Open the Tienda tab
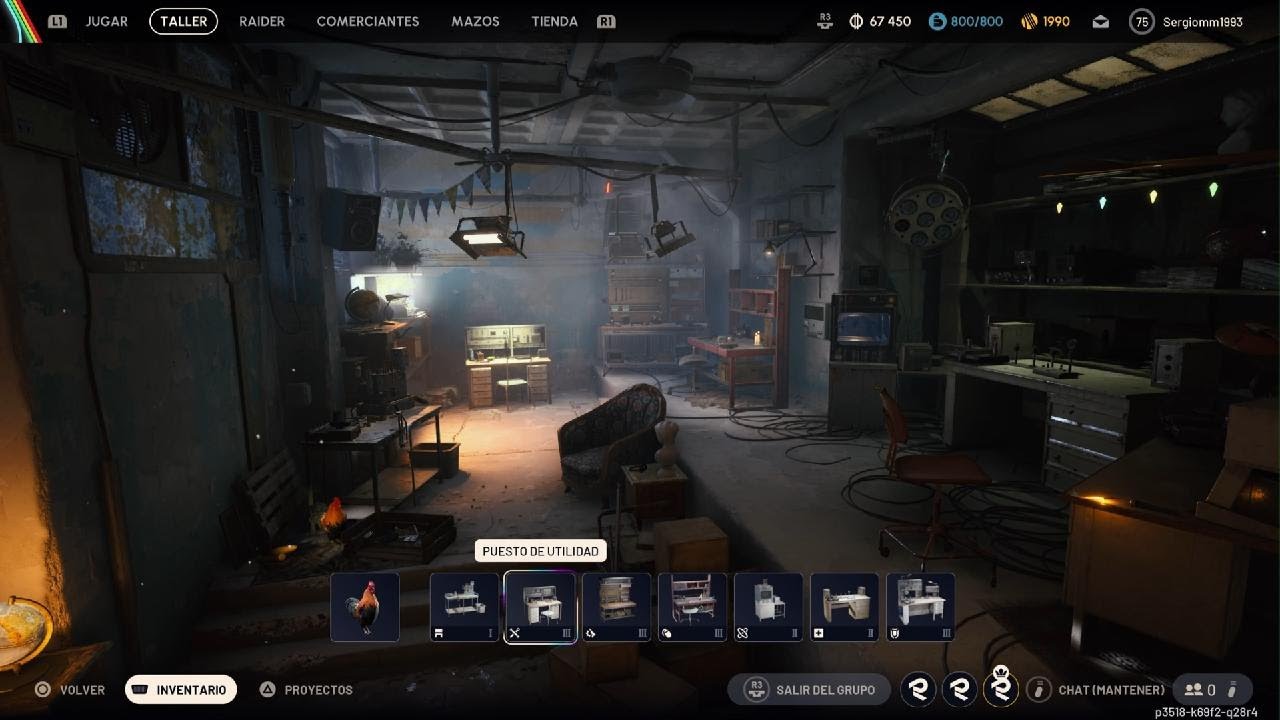1280x720 pixels. click(x=554, y=21)
